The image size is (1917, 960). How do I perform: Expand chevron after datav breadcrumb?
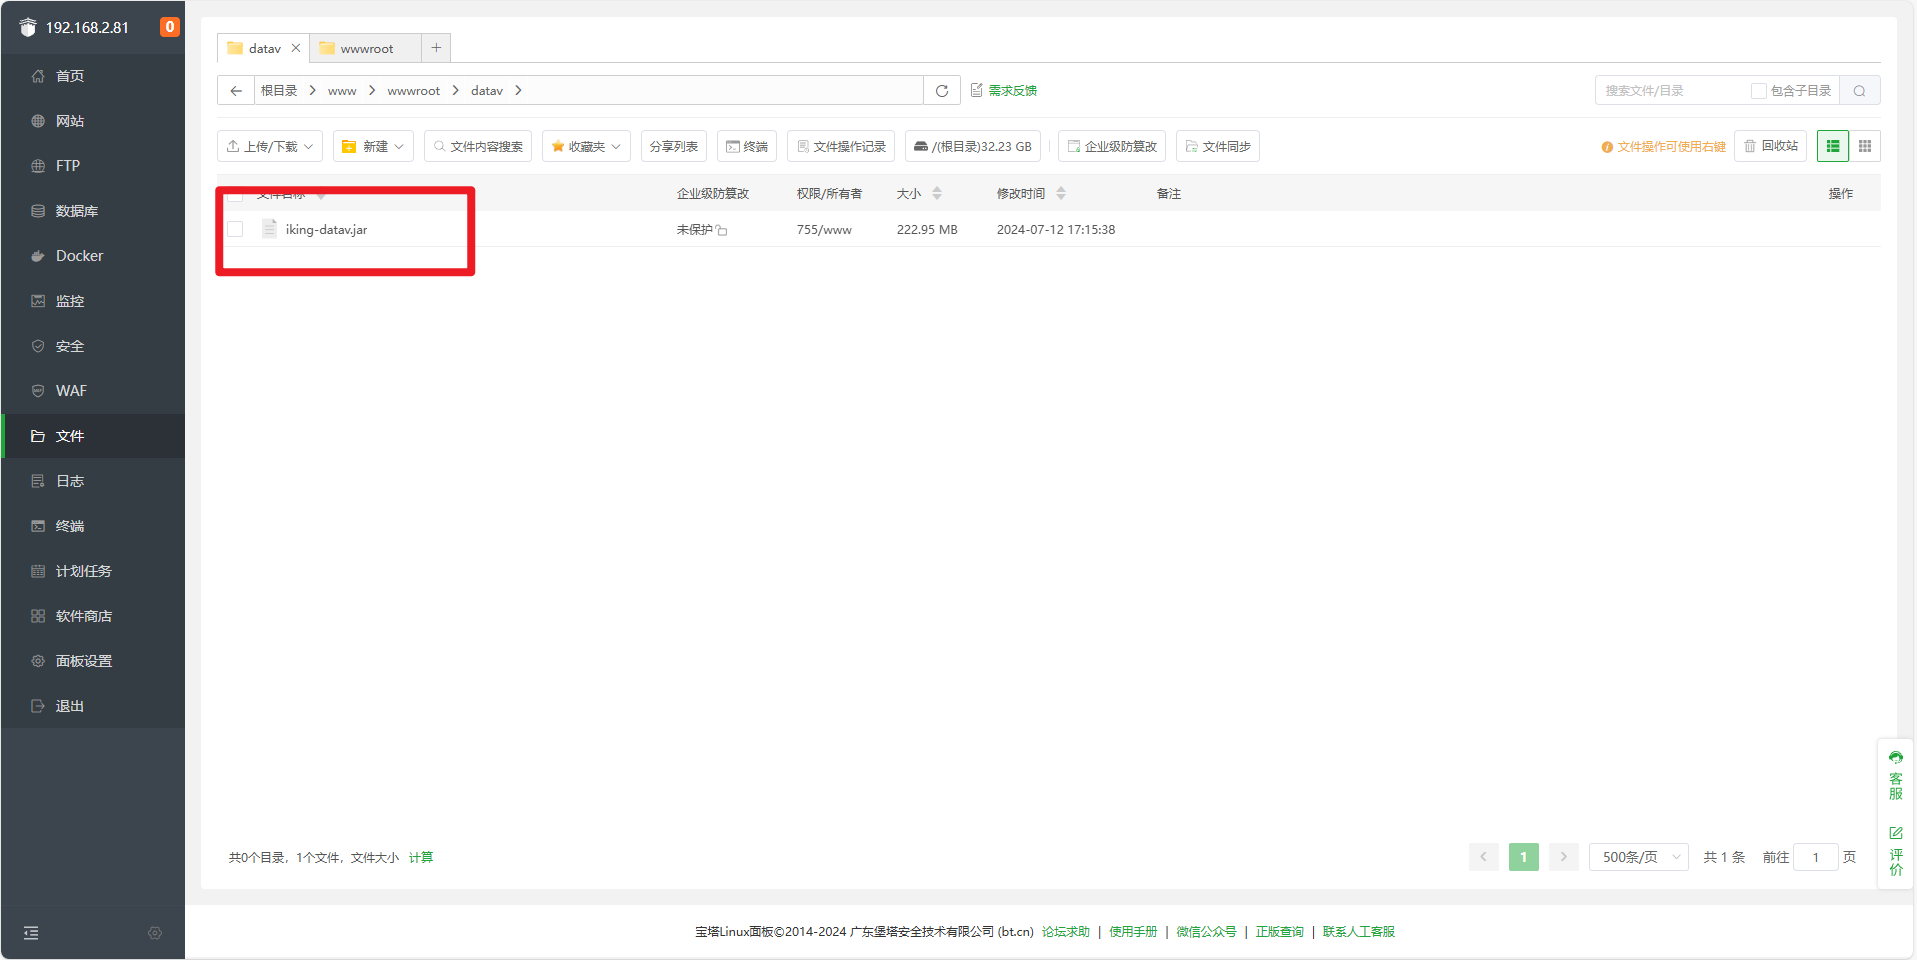(518, 90)
